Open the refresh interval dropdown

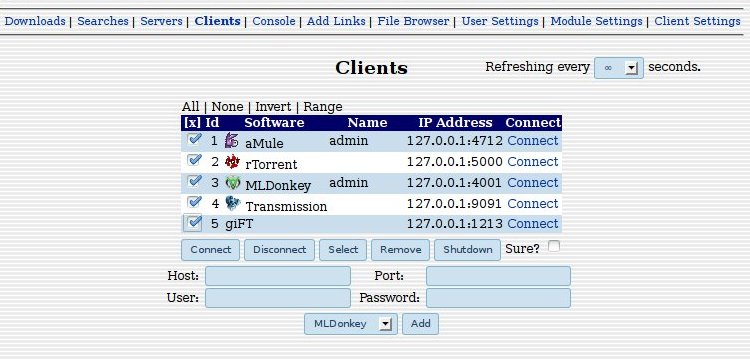[x=618, y=68]
